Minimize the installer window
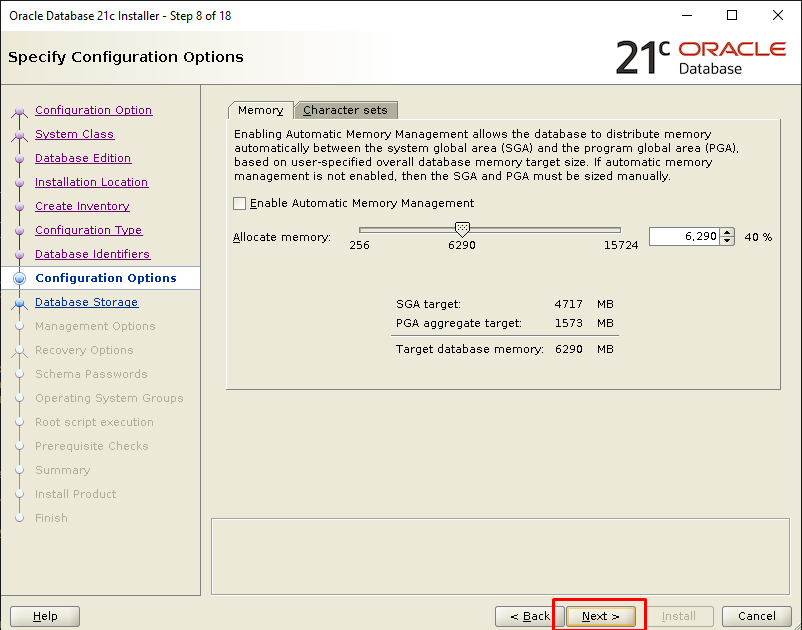This screenshot has width=802, height=630. coord(687,15)
